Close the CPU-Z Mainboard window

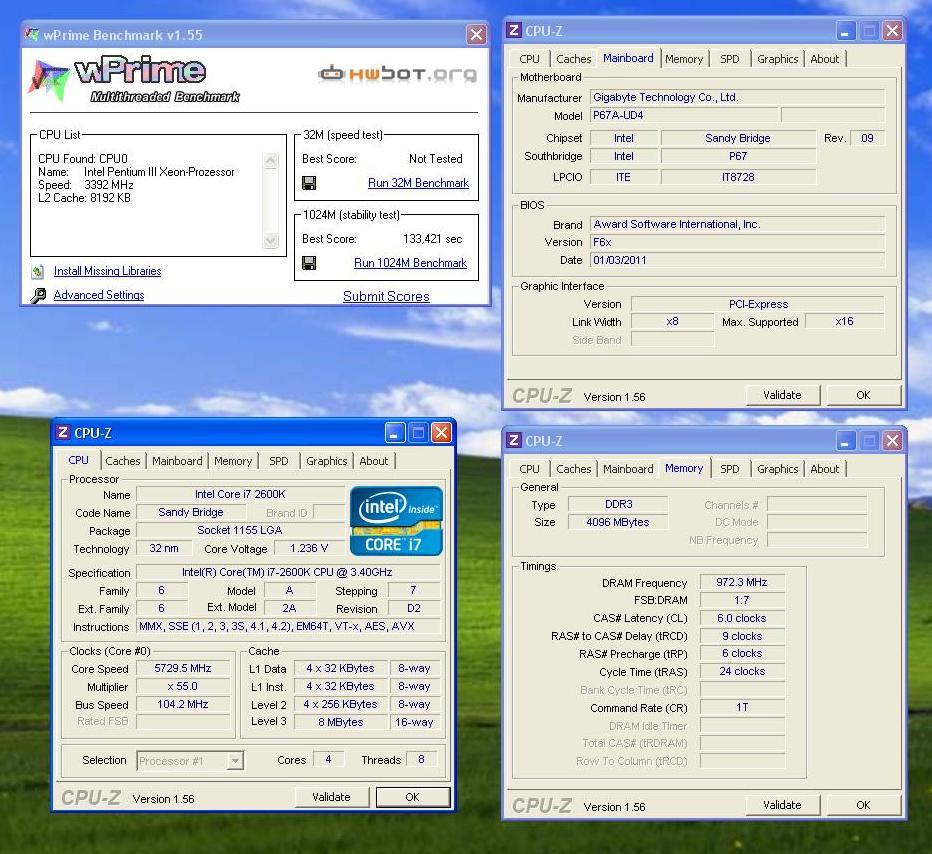892,30
